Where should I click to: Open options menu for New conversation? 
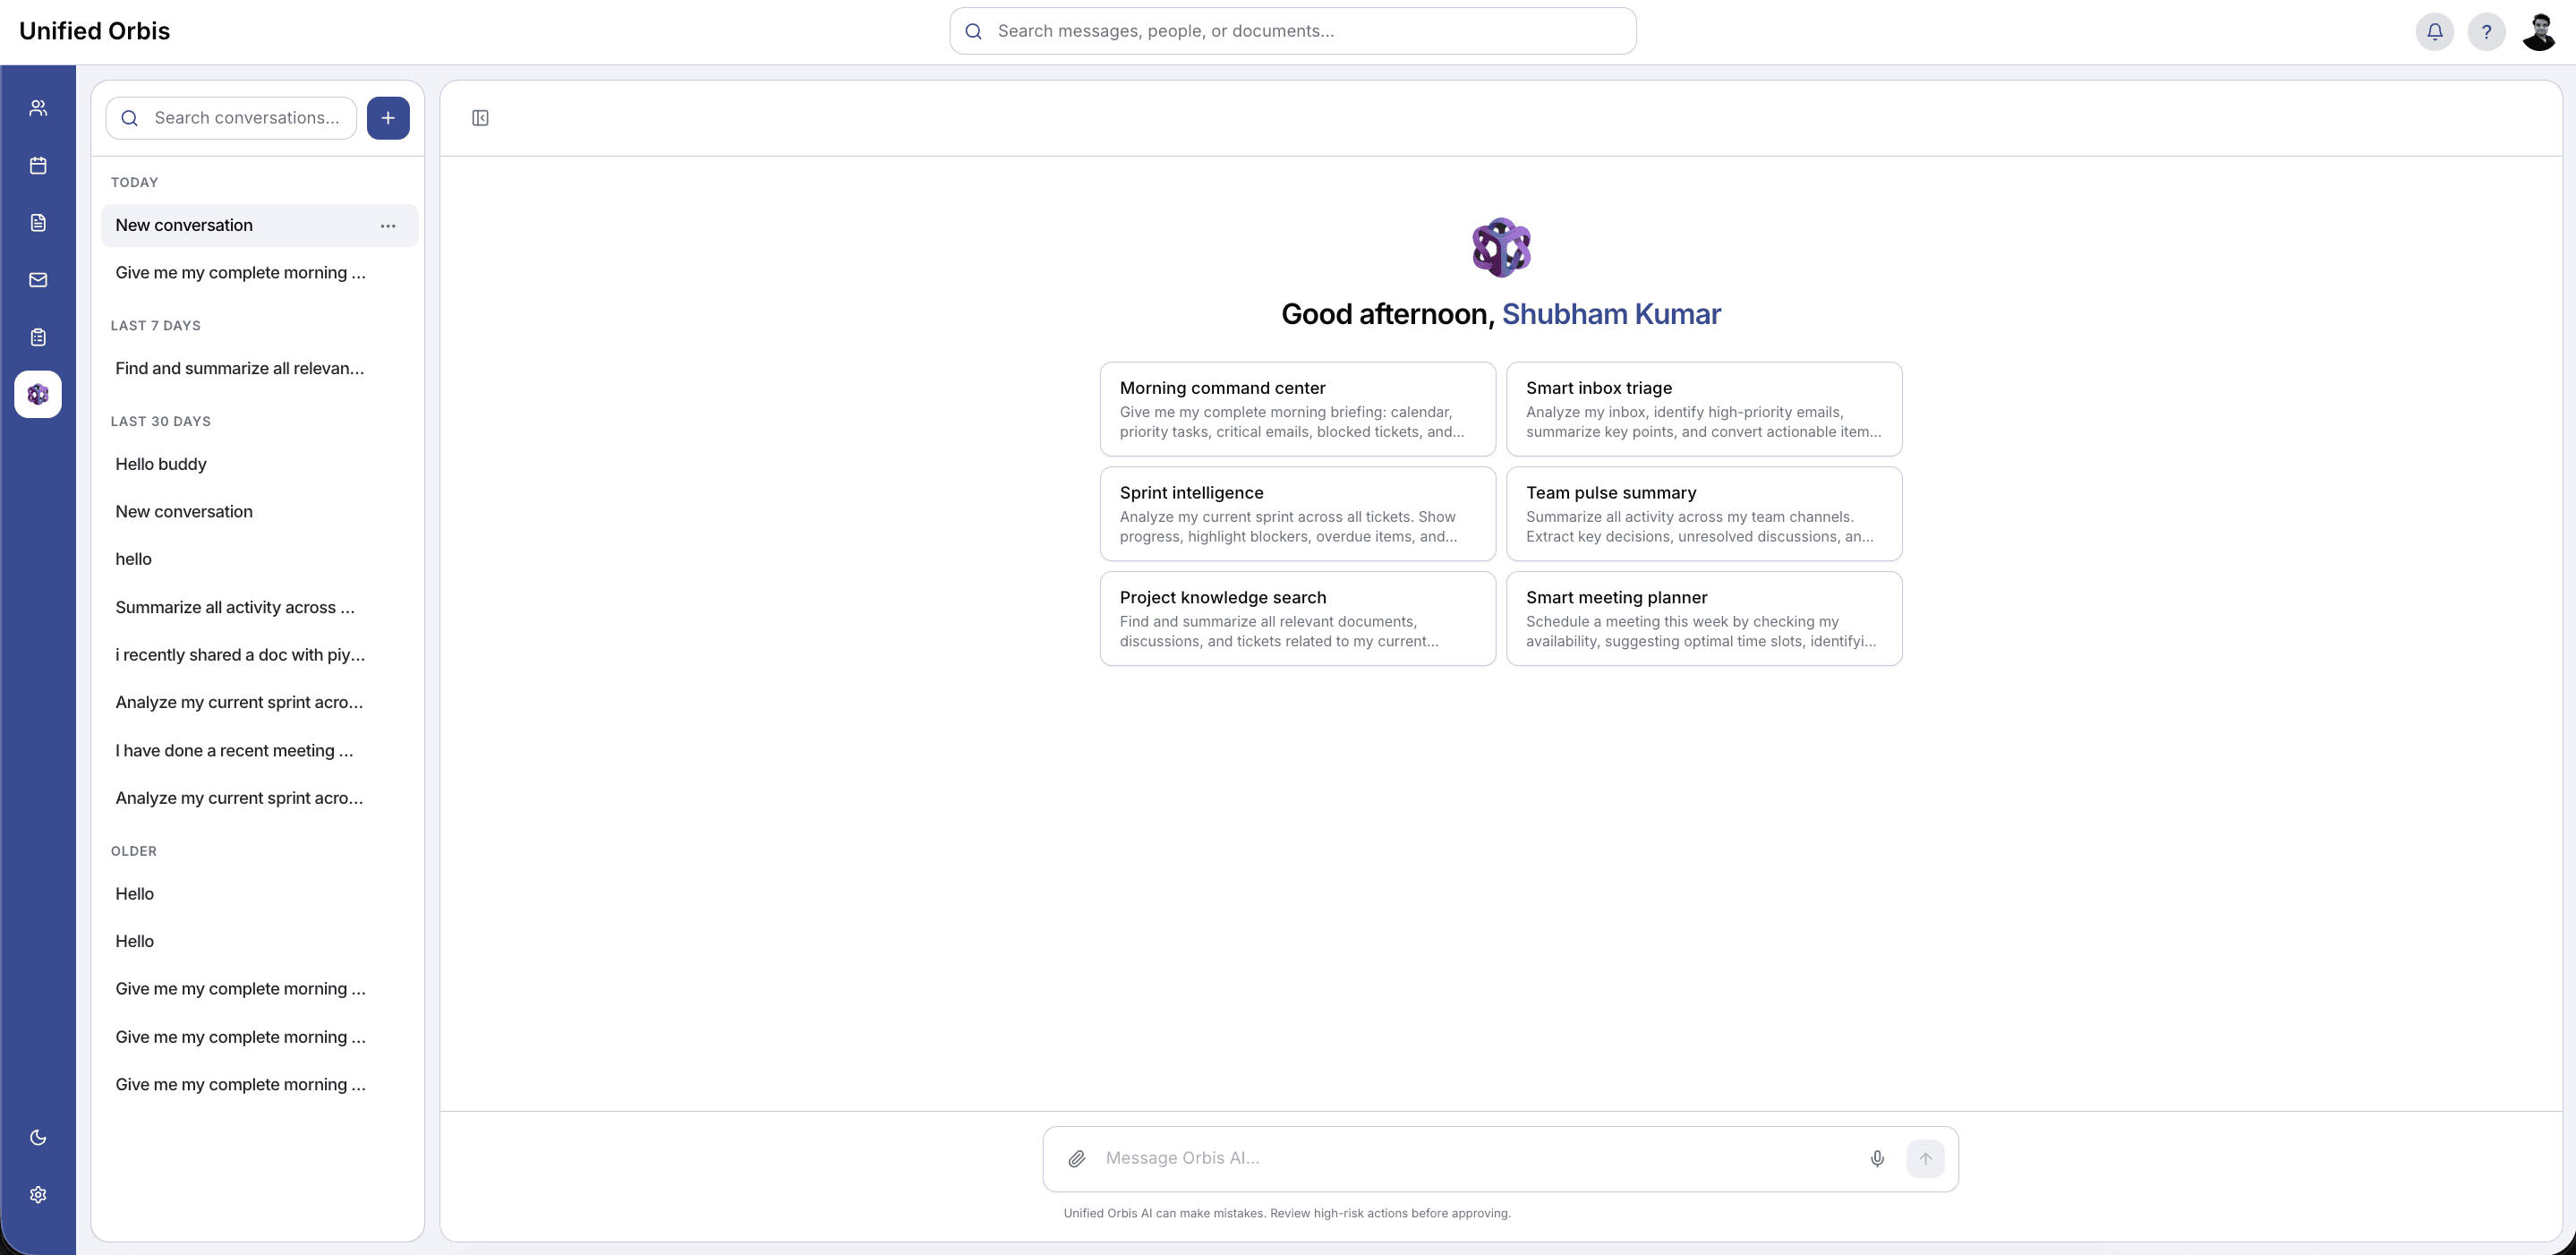[x=388, y=226]
